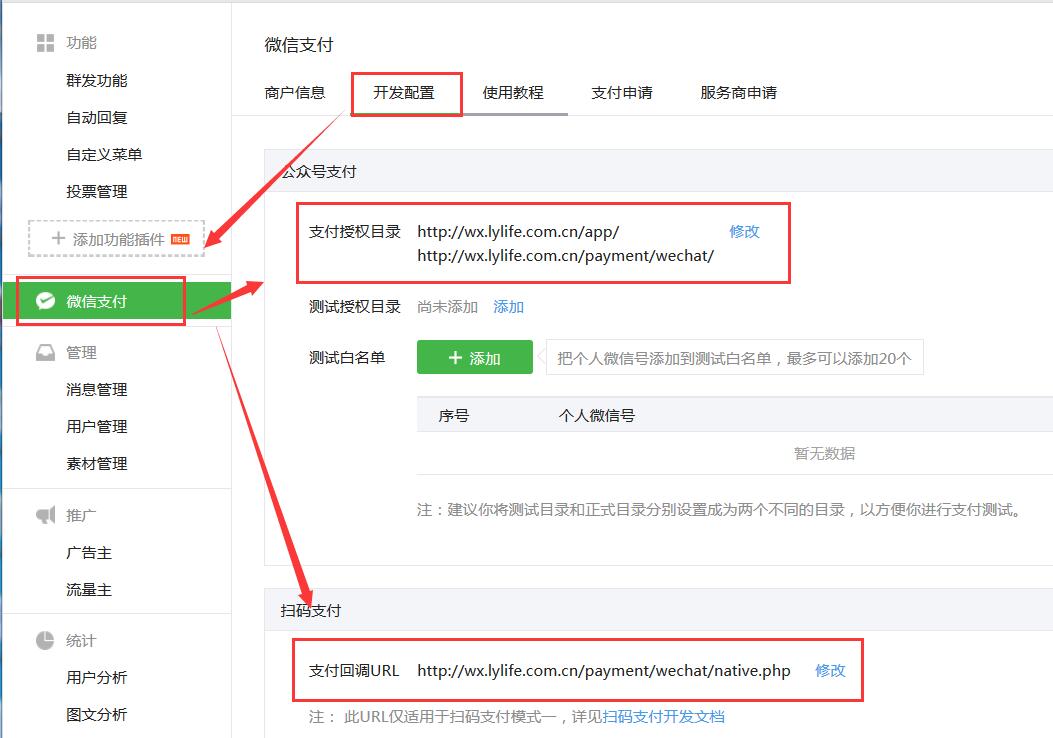1053x738 pixels.
Task: Switch to the 商户信息 tab
Action: [295, 93]
